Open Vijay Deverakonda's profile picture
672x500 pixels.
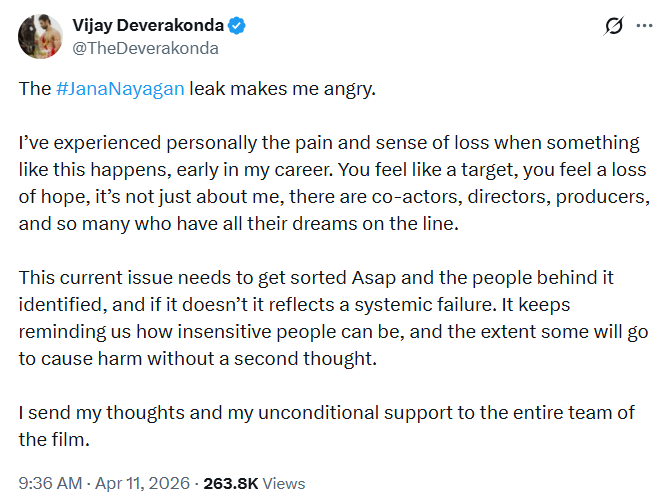pos(40,36)
